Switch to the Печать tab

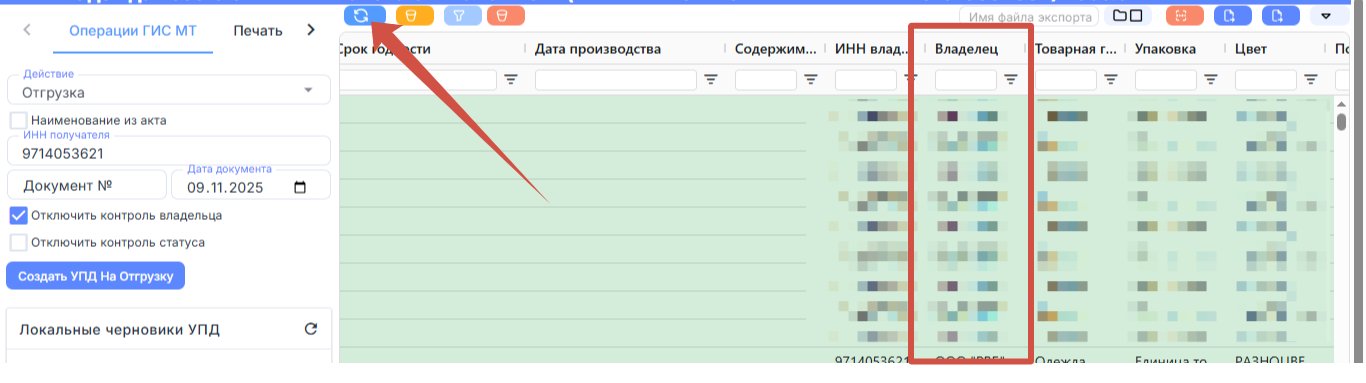(258, 31)
